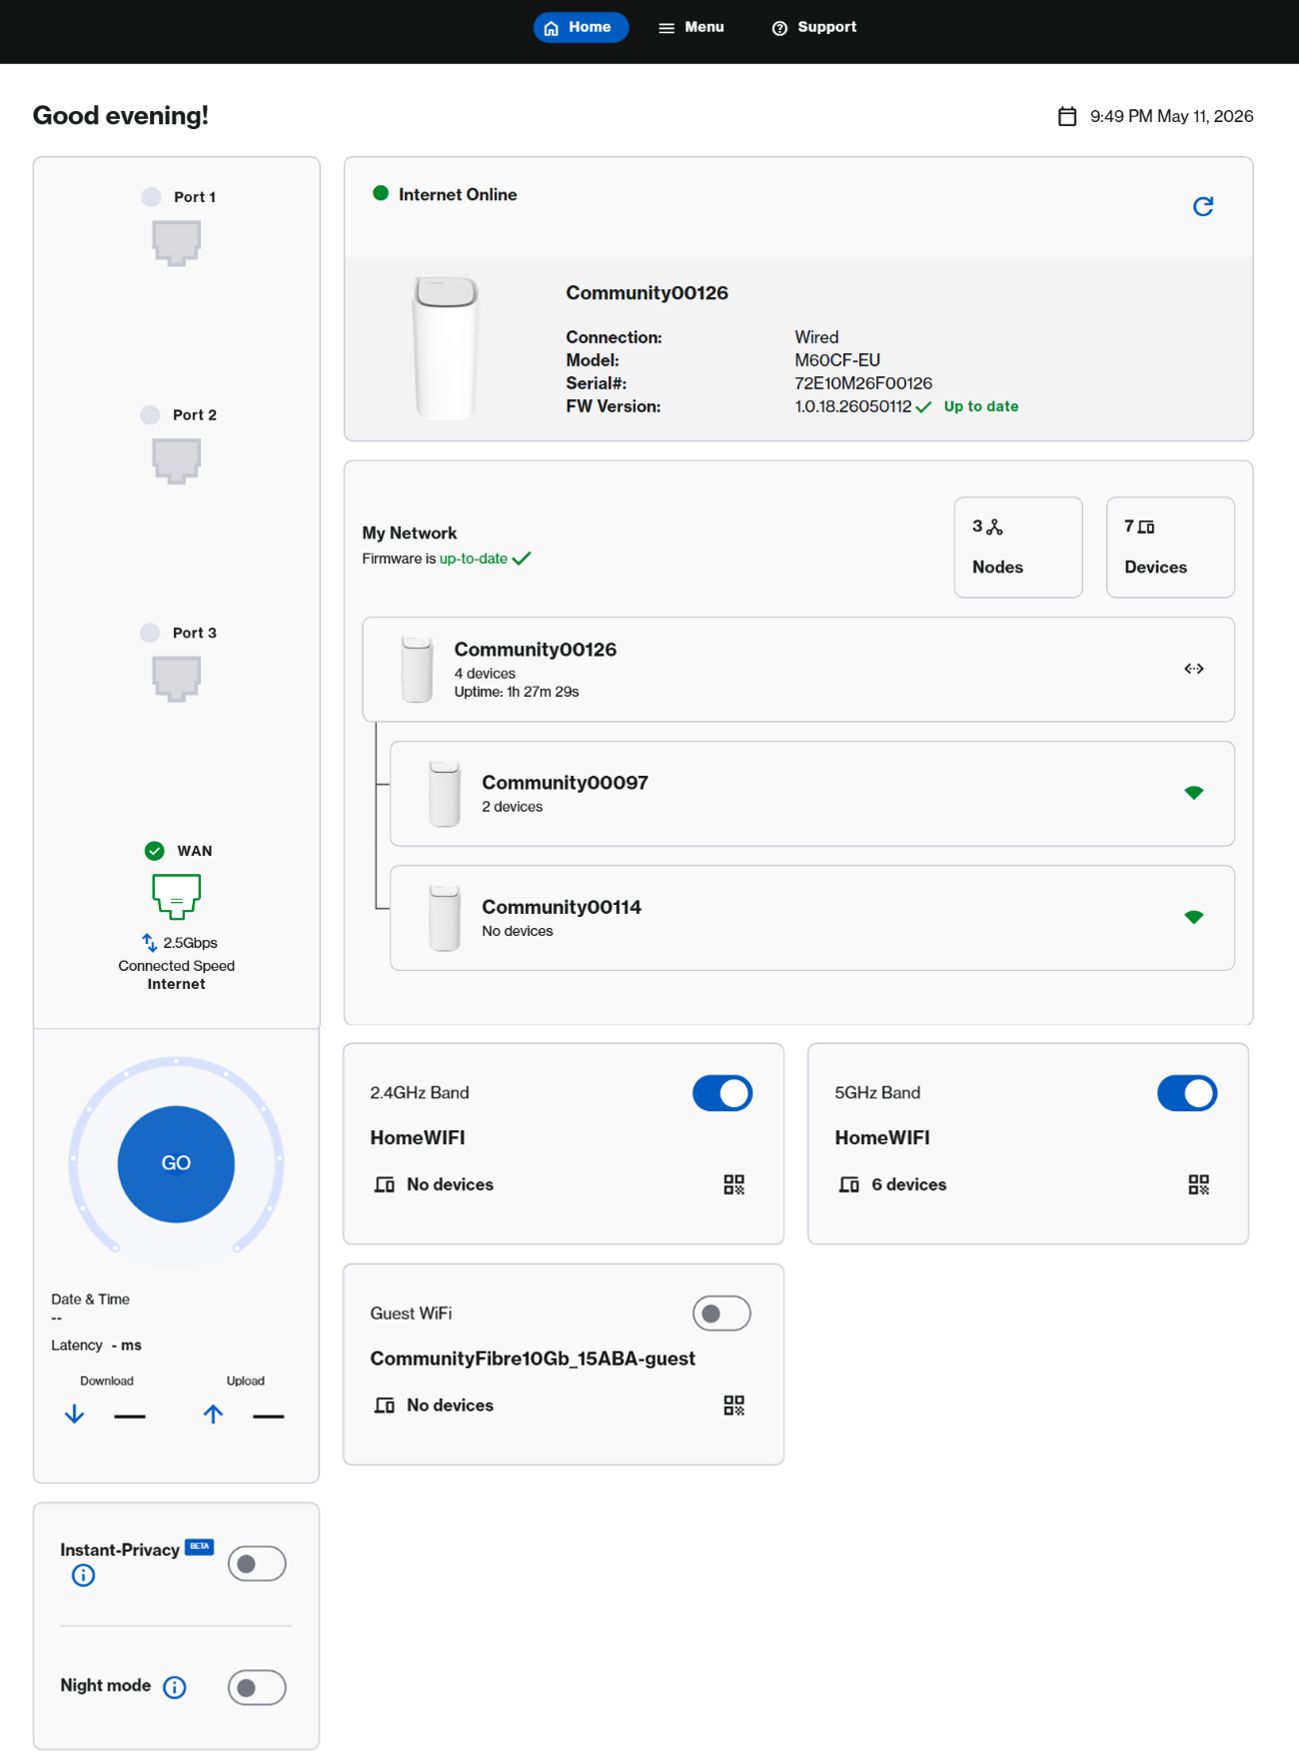Click the green WAN status checkmark
1299x1758 pixels.
(x=154, y=851)
